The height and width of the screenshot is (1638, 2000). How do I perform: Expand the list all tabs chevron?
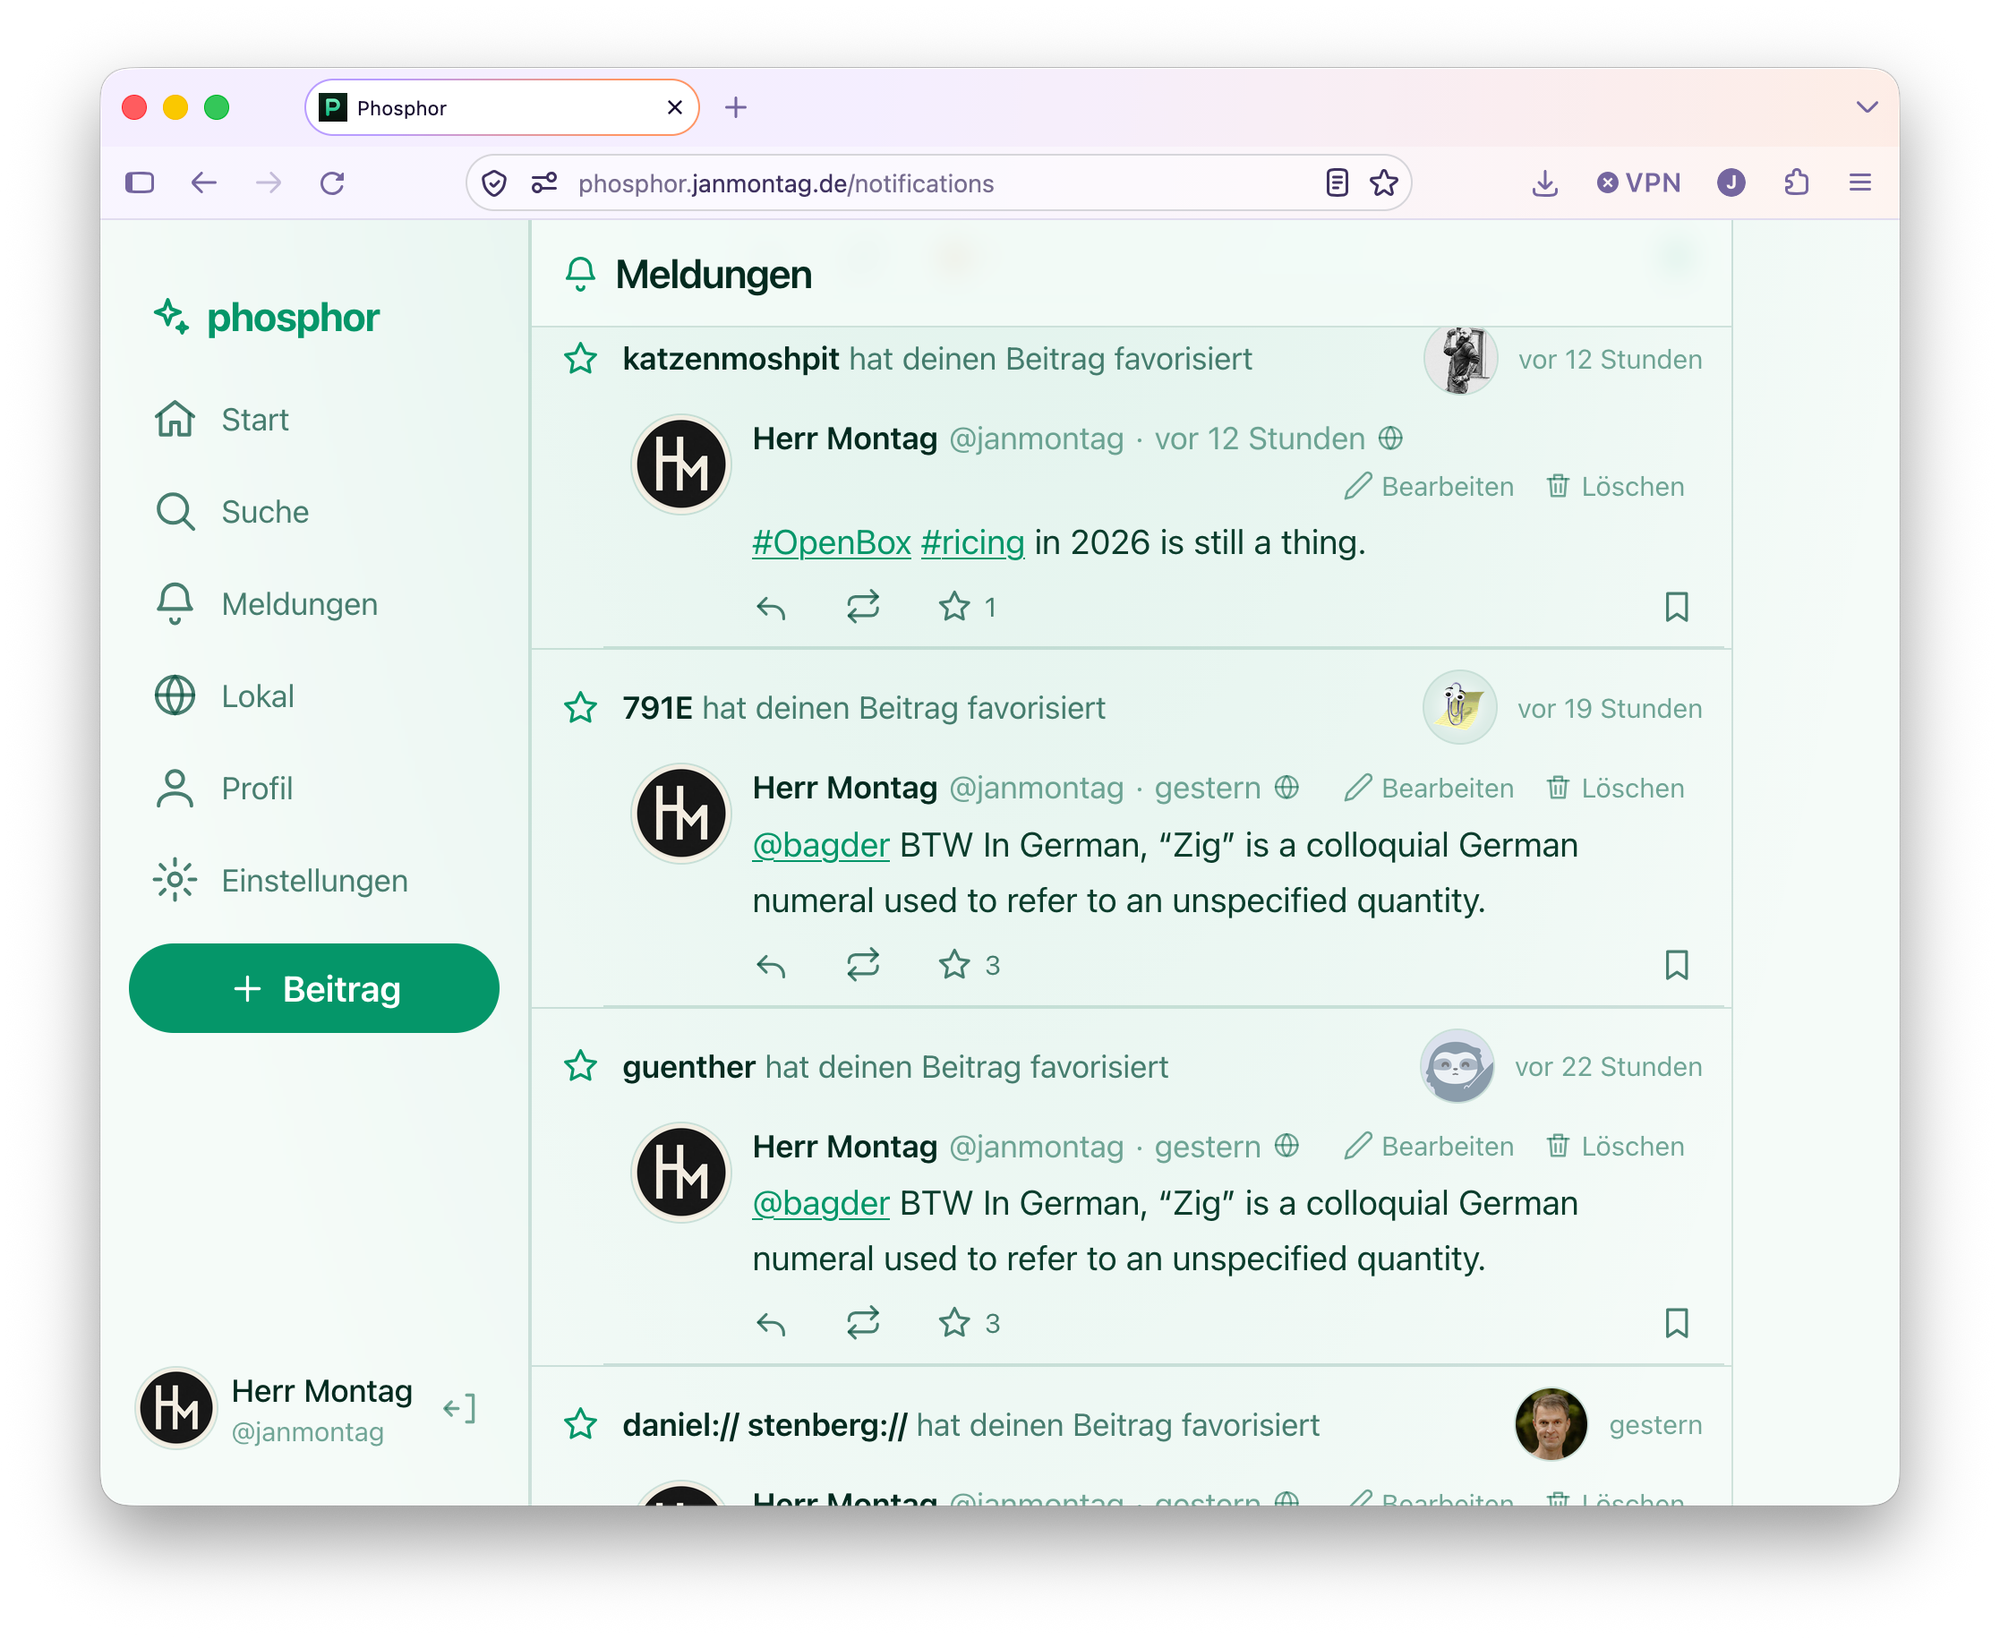1866,107
